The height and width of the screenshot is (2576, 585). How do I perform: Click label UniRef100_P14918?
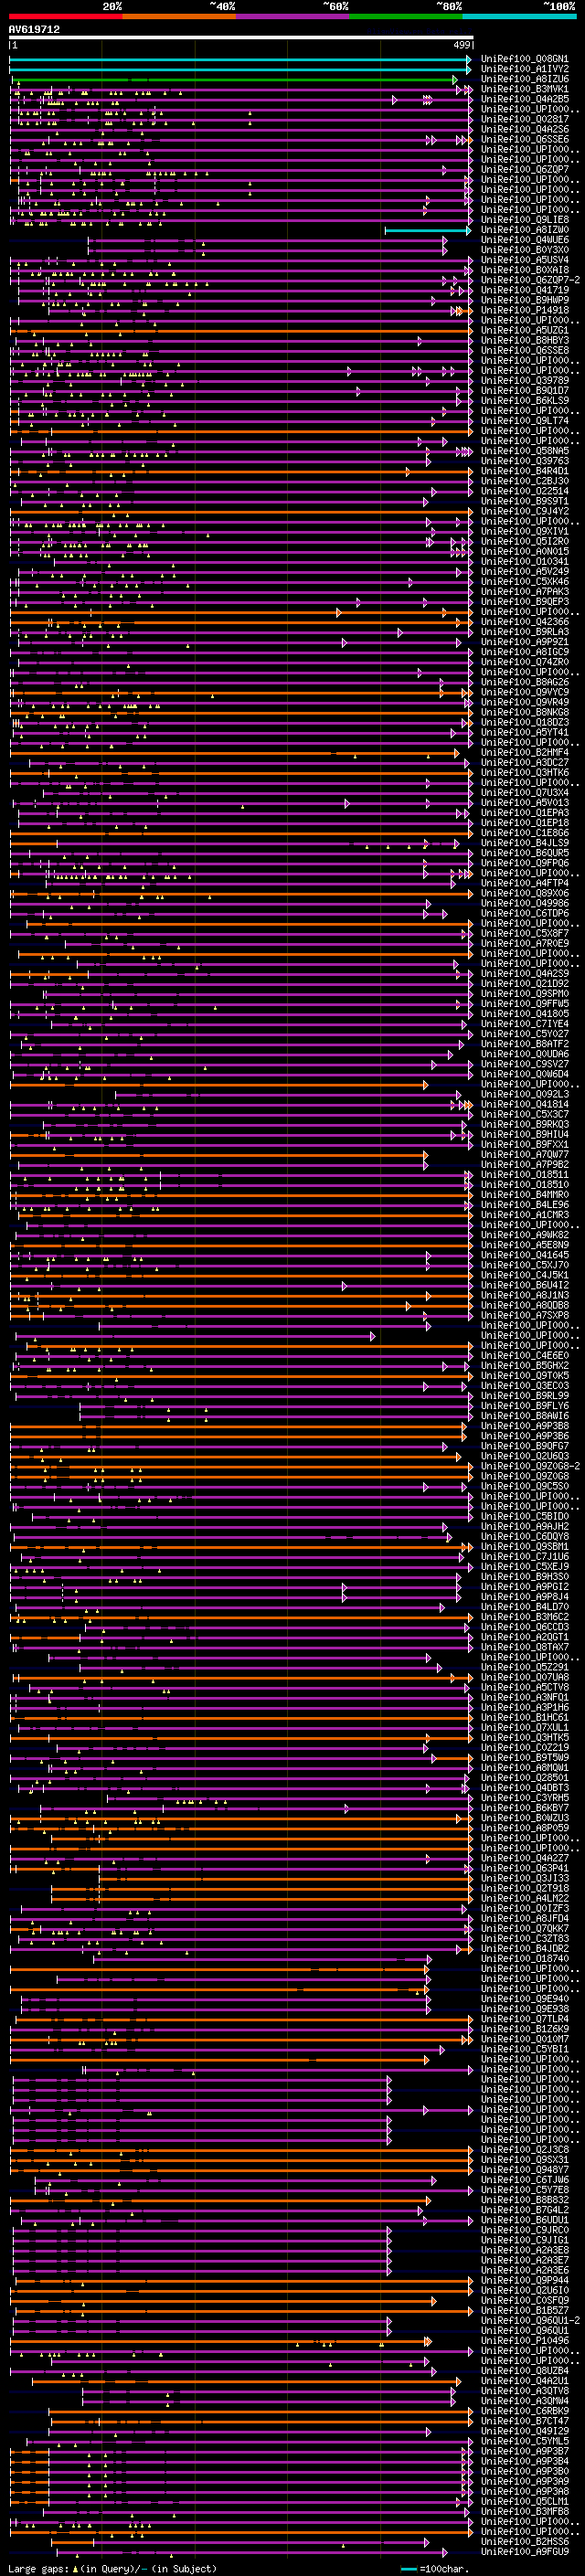[x=525, y=310]
